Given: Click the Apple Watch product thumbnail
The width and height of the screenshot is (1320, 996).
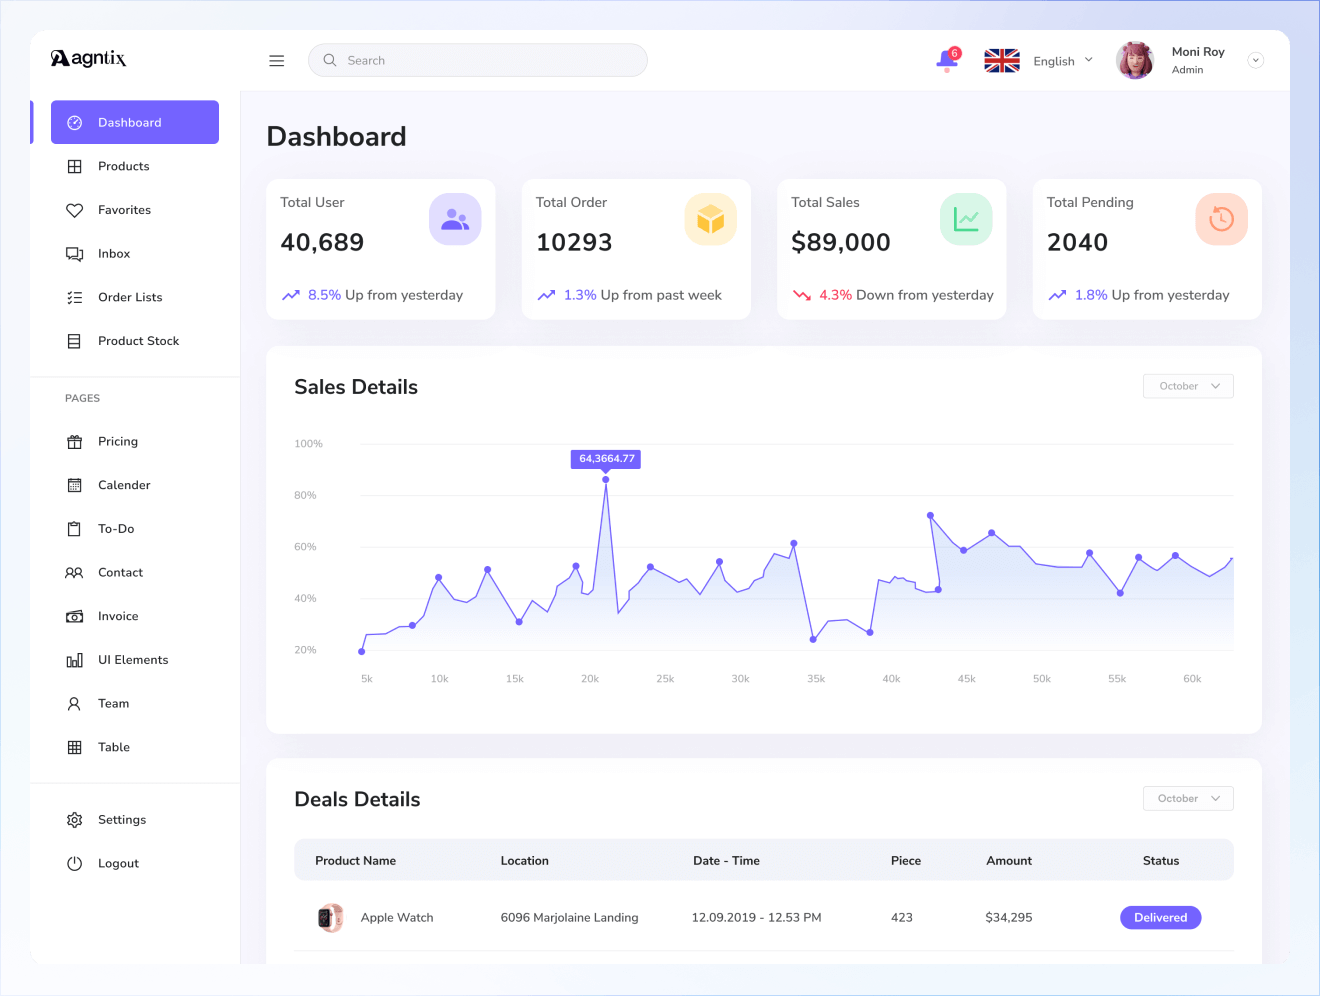Looking at the screenshot, I should (330, 917).
